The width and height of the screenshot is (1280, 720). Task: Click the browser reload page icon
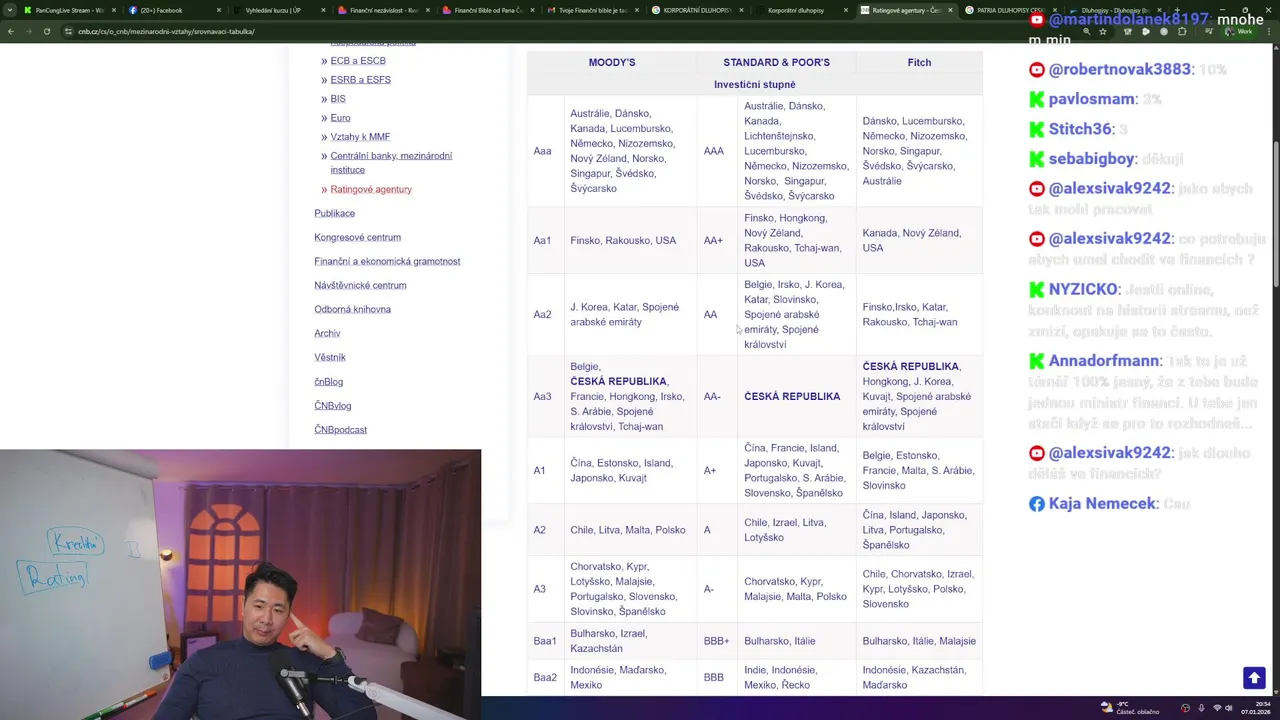pos(46,31)
